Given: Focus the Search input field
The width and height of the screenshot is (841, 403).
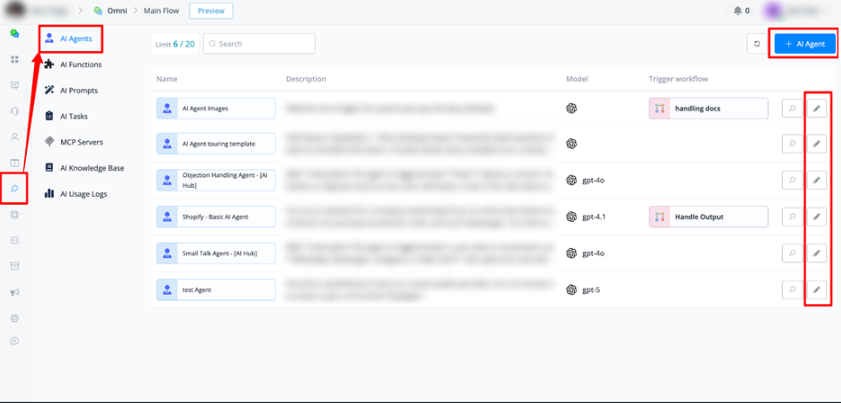Looking at the screenshot, I should [x=263, y=44].
